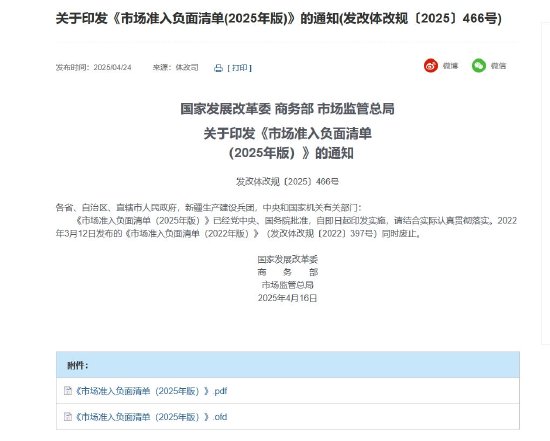
Task: Click the signature line 市场监管总局
Action: [x=287, y=285]
